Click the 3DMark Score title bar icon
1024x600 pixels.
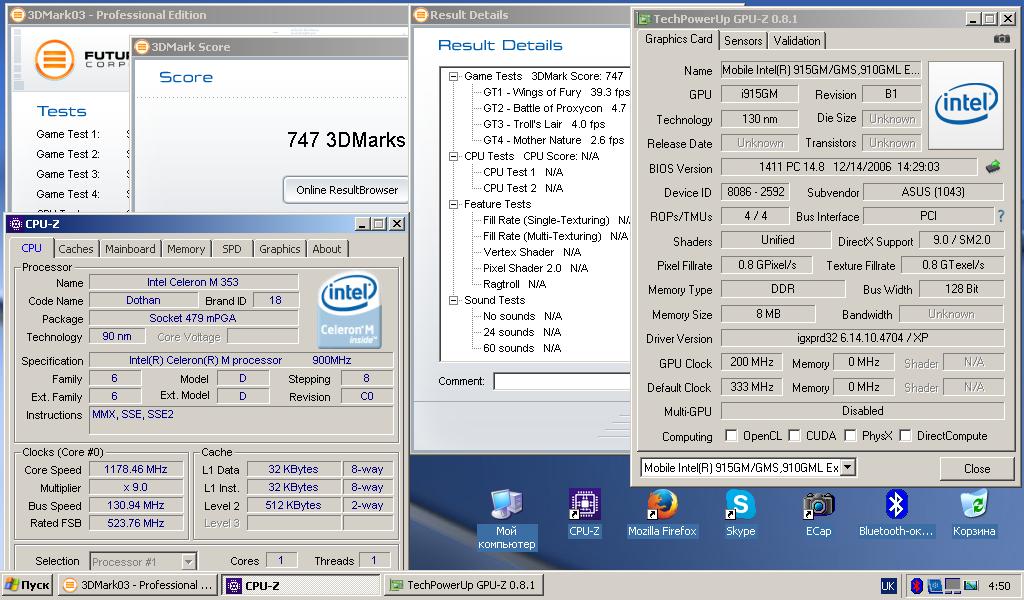(142, 47)
